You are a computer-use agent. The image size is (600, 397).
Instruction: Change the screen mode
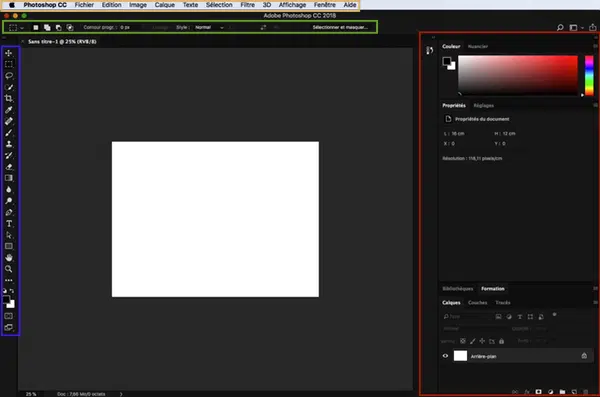point(8,327)
